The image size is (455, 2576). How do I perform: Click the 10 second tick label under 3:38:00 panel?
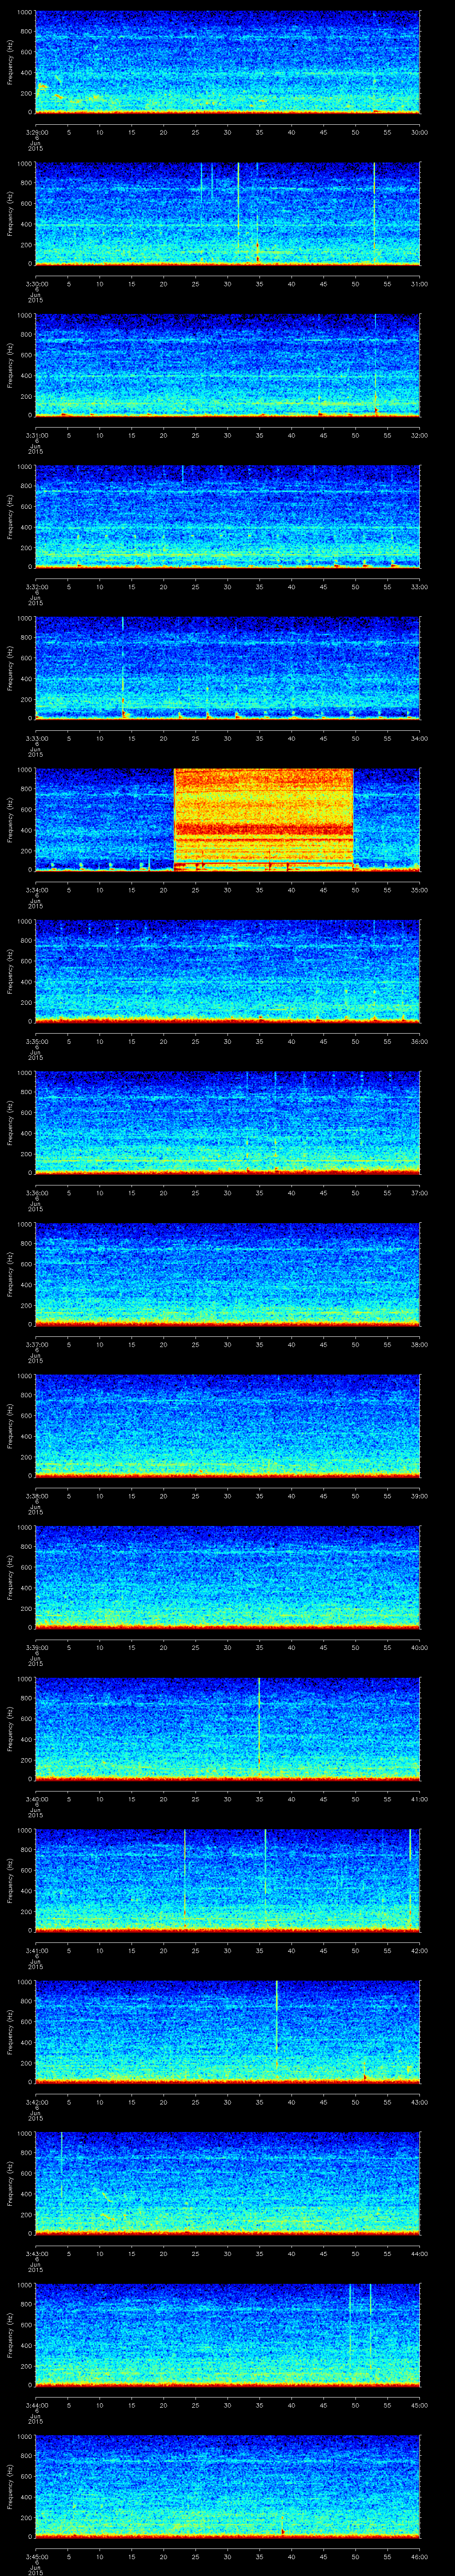(100, 1496)
